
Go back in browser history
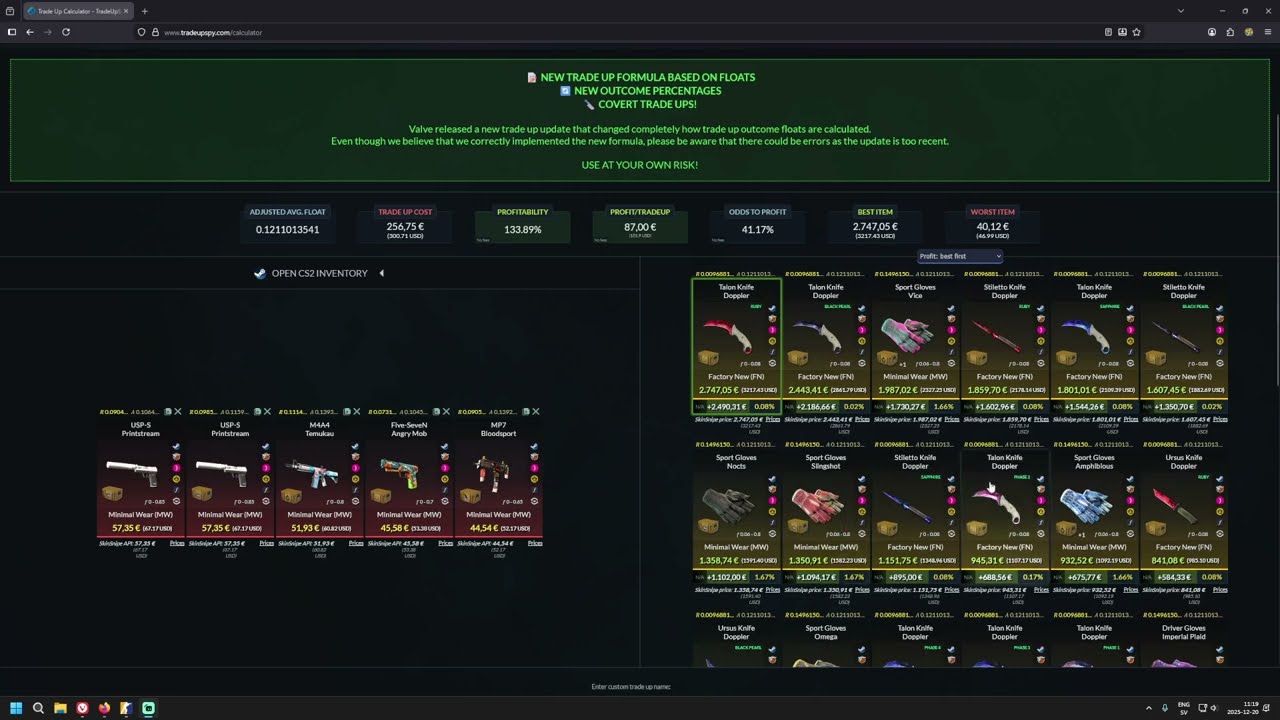tap(30, 32)
